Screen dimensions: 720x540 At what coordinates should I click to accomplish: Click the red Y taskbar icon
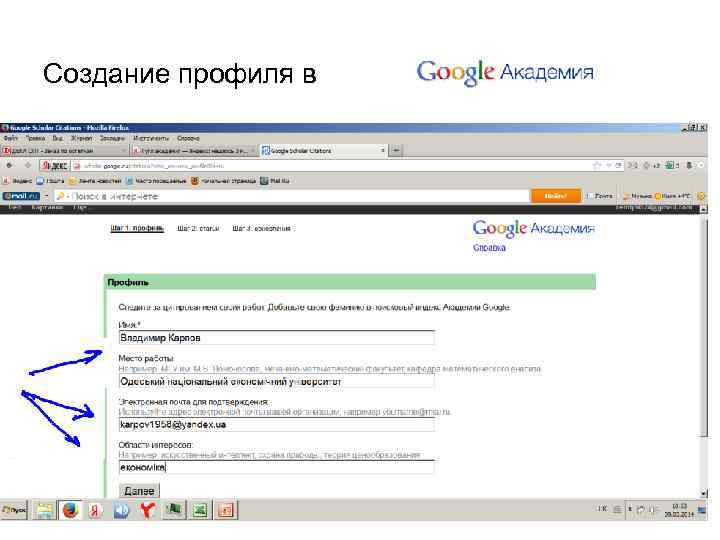coord(147,510)
